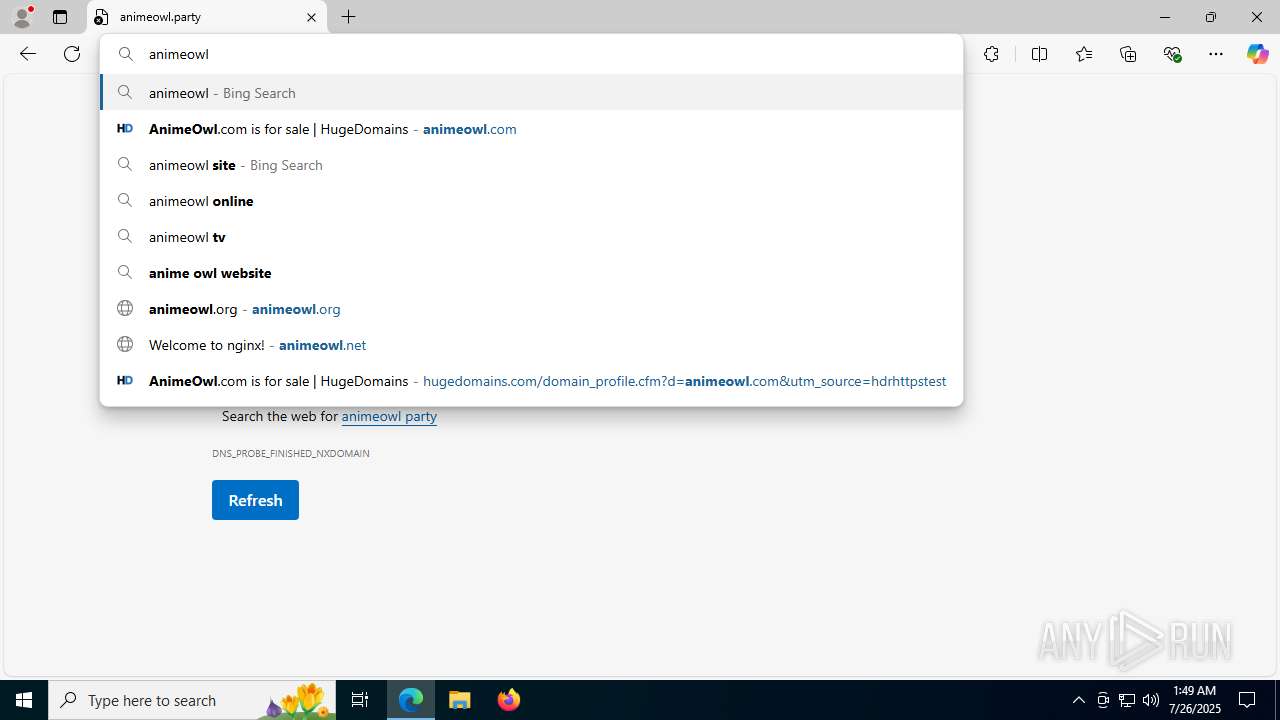Click HD favicon next to animeowl.com suggestion
The image size is (1280, 720).
pyautogui.click(x=125, y=128)
